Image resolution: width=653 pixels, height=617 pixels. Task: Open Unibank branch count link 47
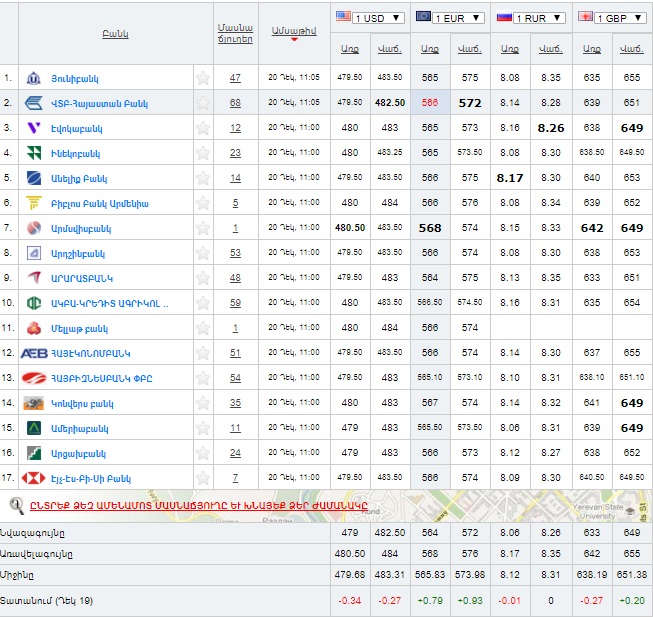[x=235, y=78]
